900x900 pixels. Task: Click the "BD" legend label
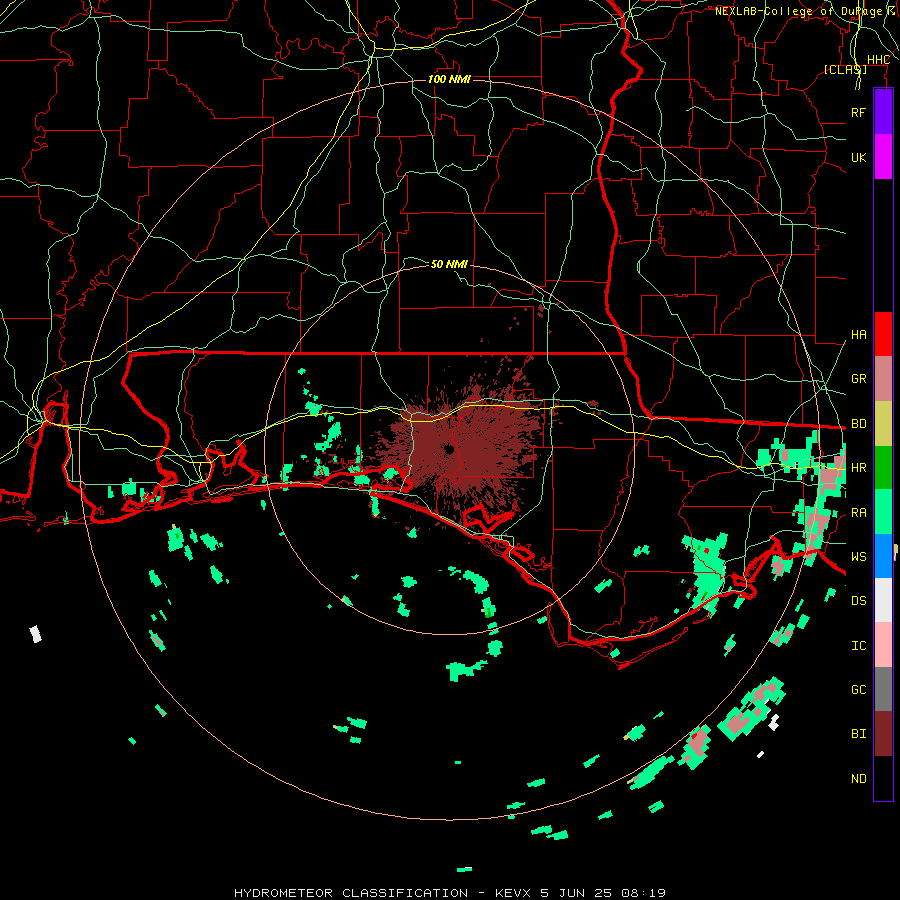(x=859, y=424)
